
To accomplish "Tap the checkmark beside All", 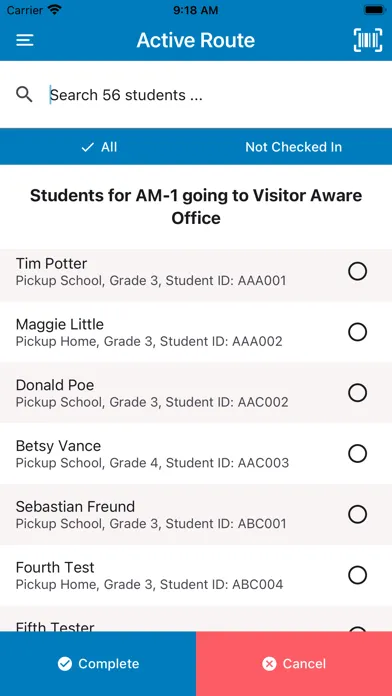I will (88, 147).
